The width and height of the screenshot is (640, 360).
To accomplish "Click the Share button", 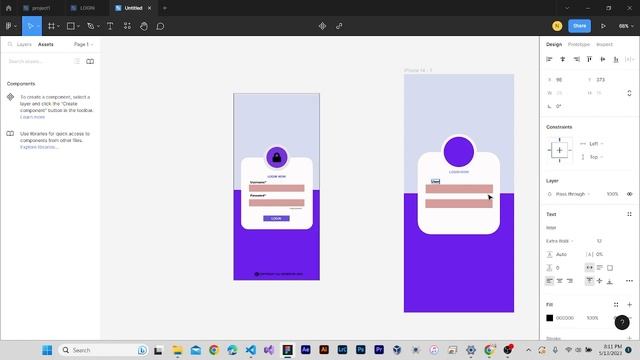I will click(x=580, y=26).
